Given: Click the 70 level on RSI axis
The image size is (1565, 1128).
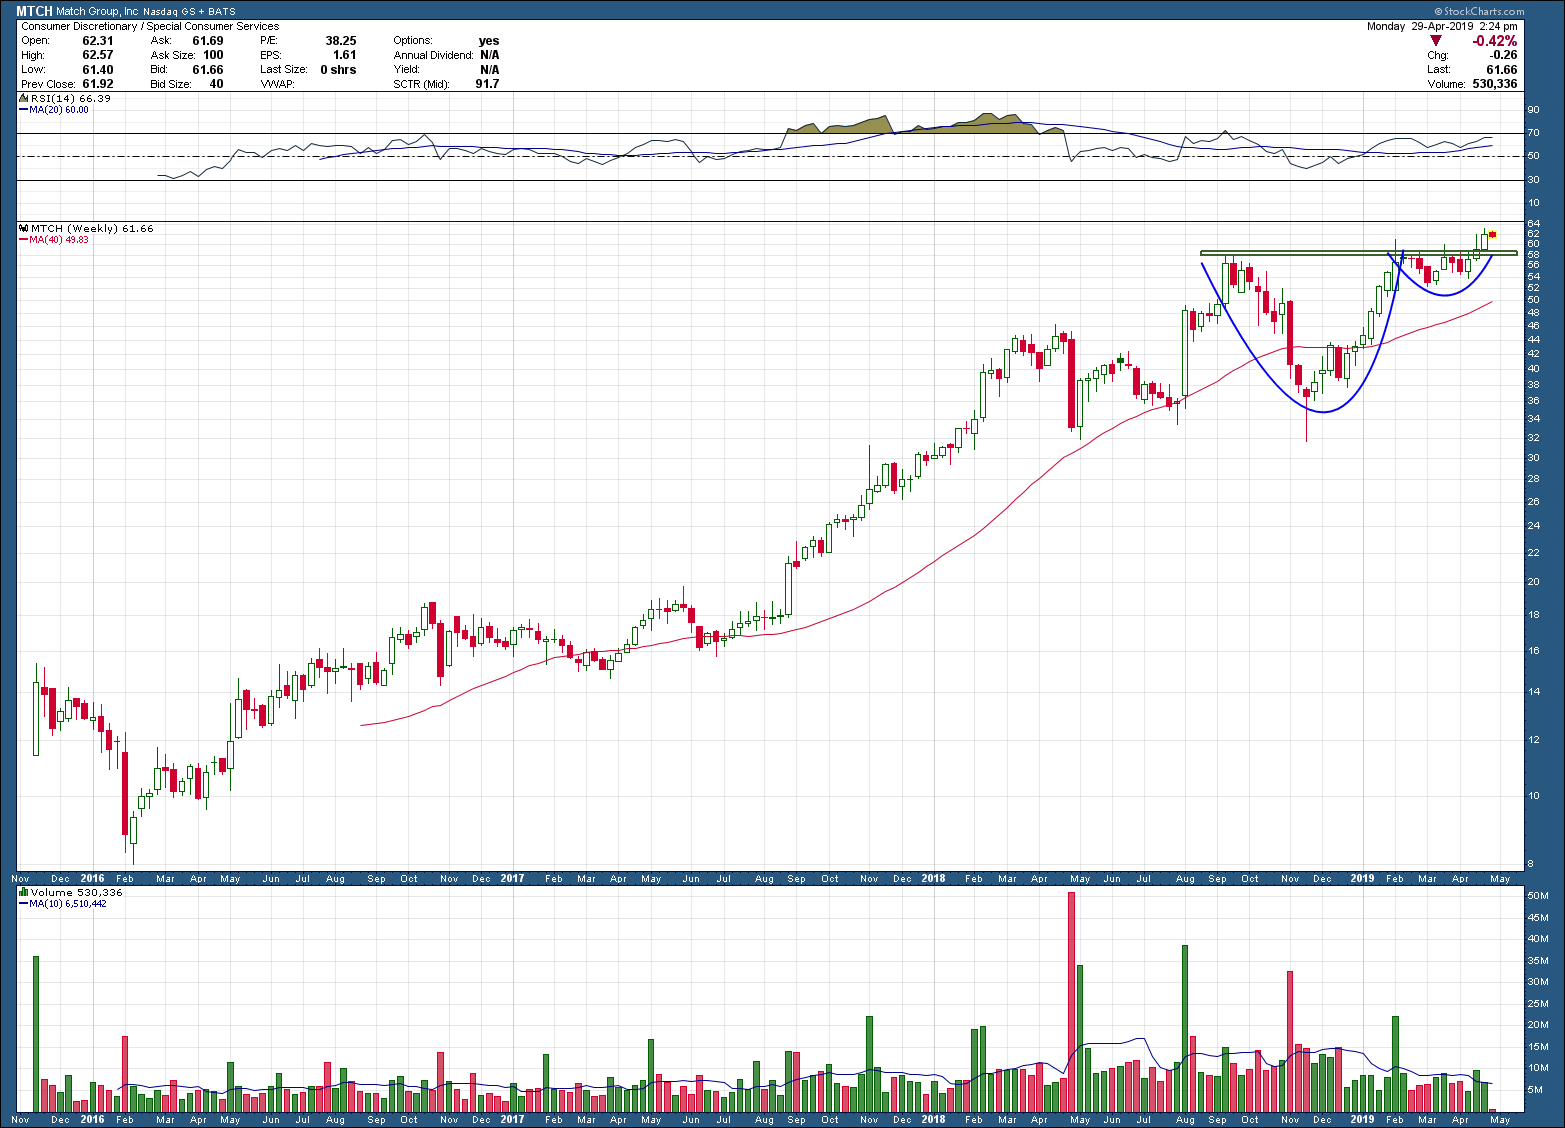Looking at the screenshot, I should click(x=1533, y=133).
